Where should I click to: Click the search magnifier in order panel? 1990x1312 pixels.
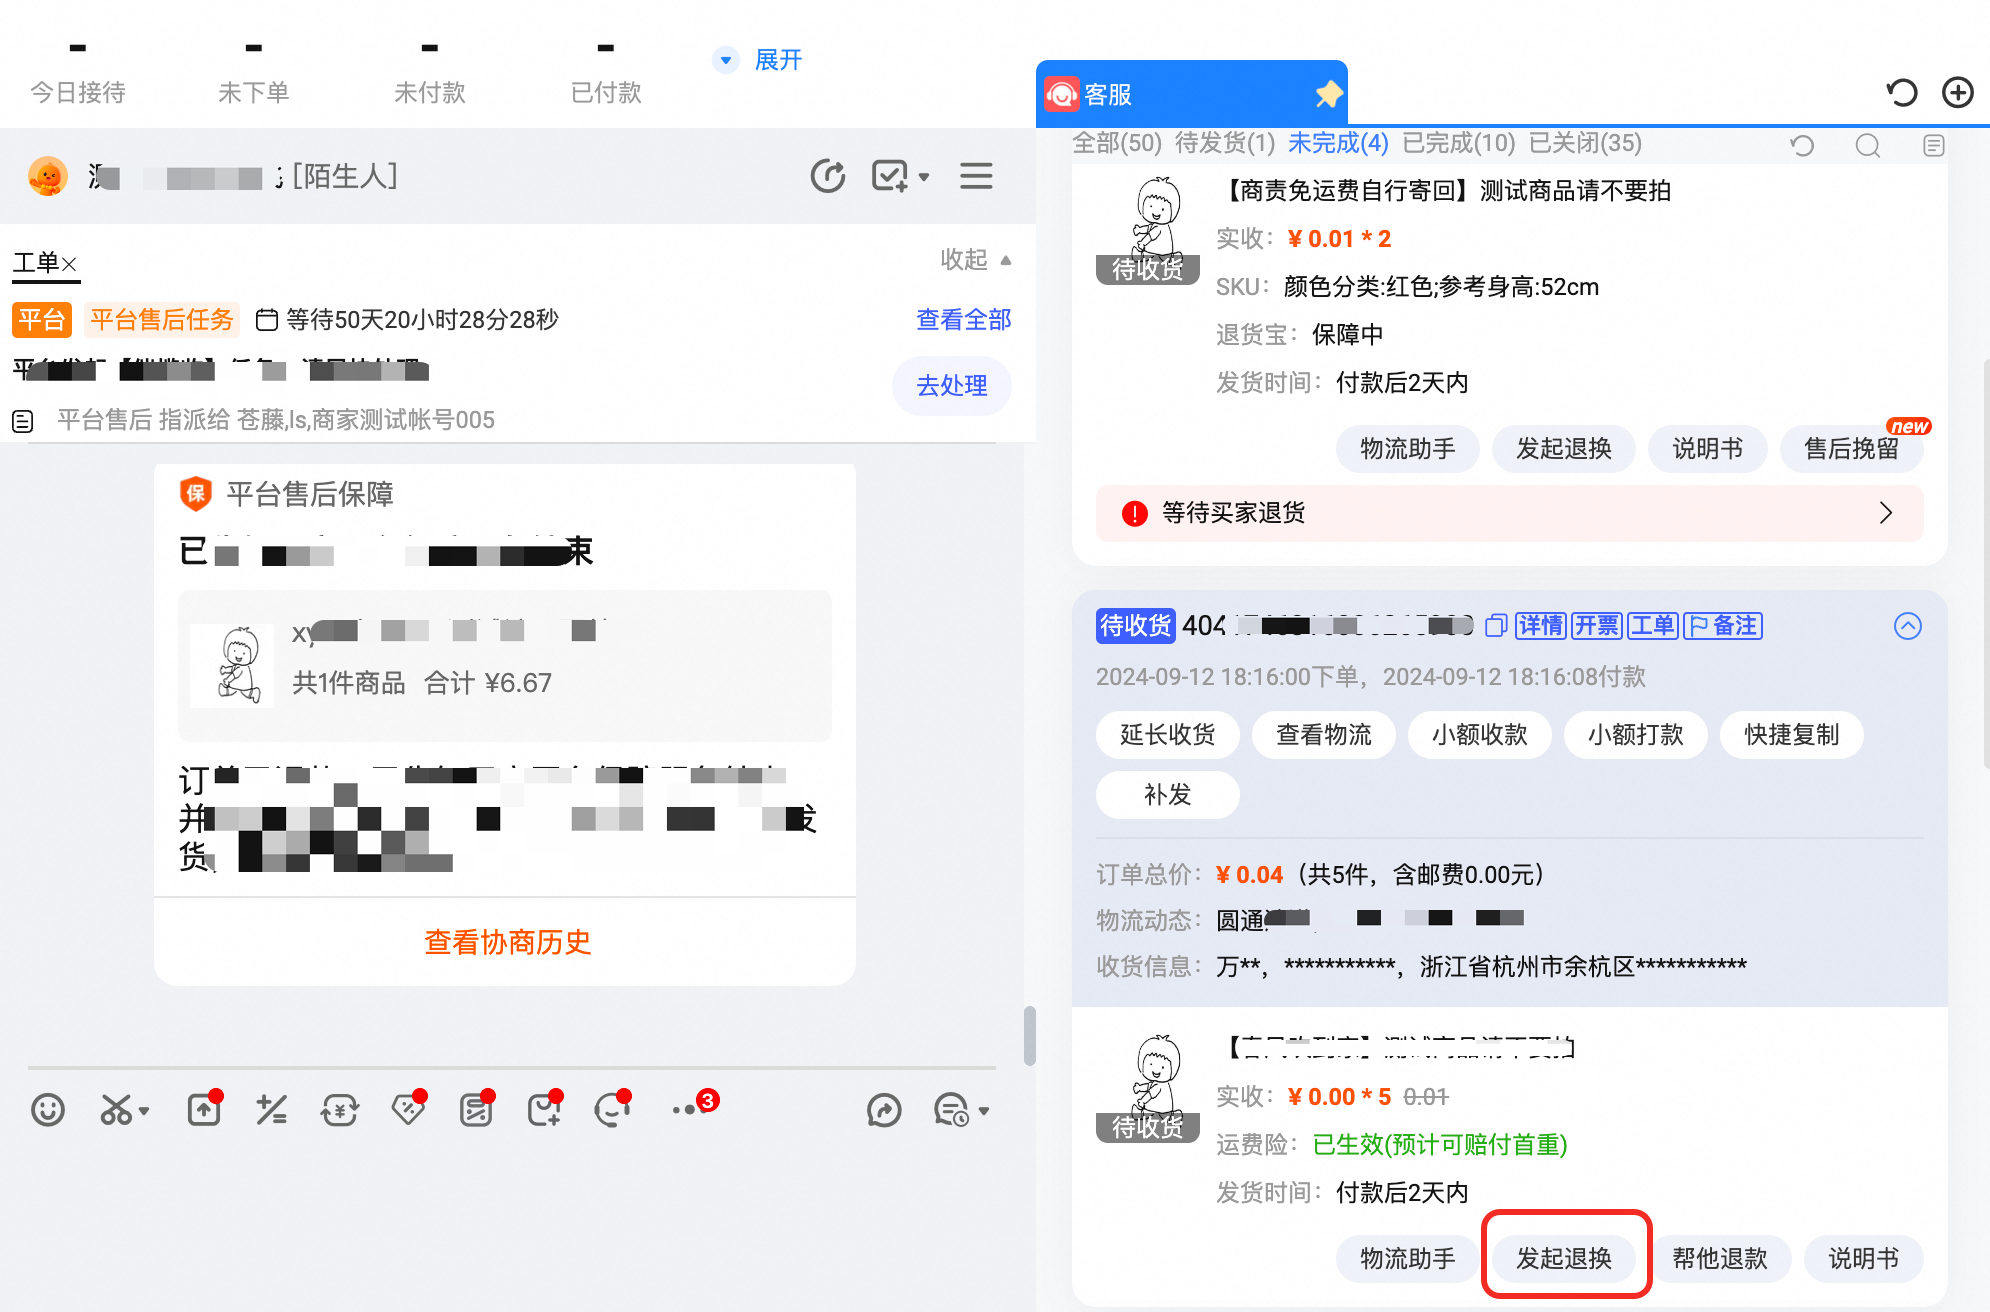coord(1867,146)
